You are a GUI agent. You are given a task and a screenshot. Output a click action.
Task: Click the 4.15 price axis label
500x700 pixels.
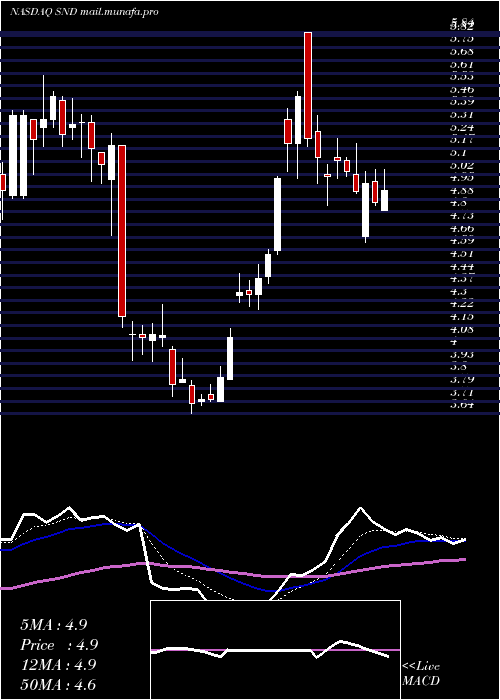(x=462, y=317)
